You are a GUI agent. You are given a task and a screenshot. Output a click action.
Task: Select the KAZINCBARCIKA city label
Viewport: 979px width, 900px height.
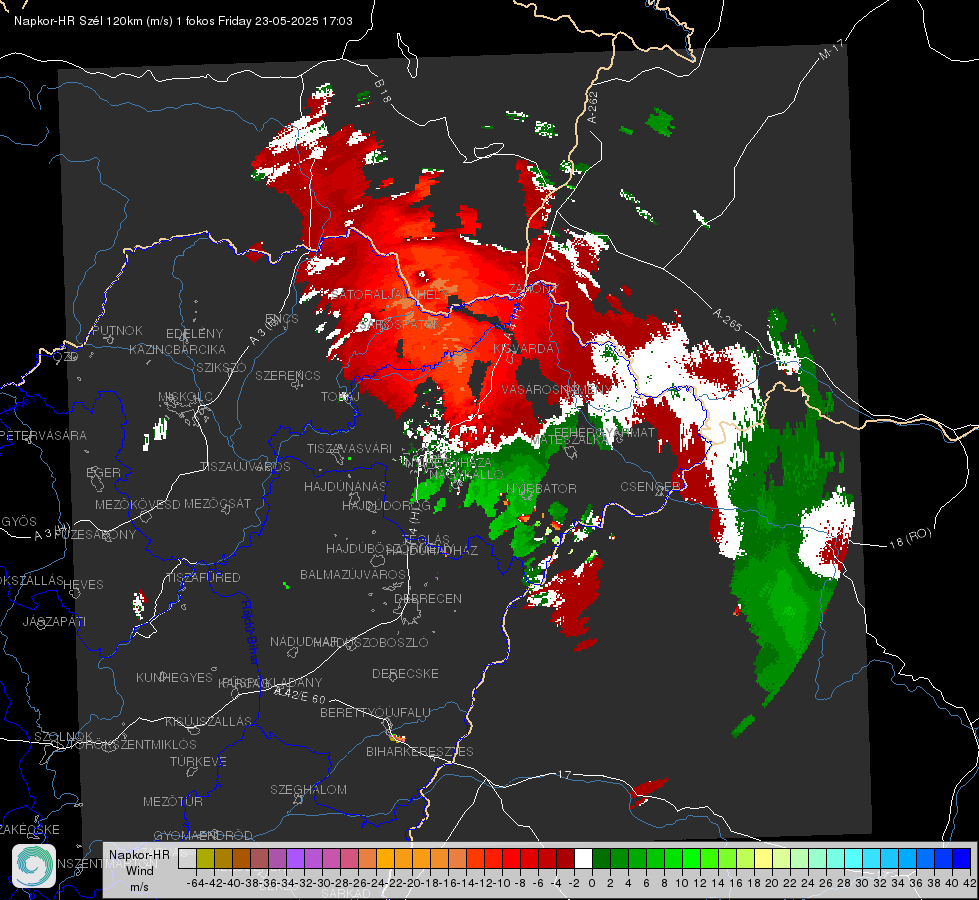point(177,349)
